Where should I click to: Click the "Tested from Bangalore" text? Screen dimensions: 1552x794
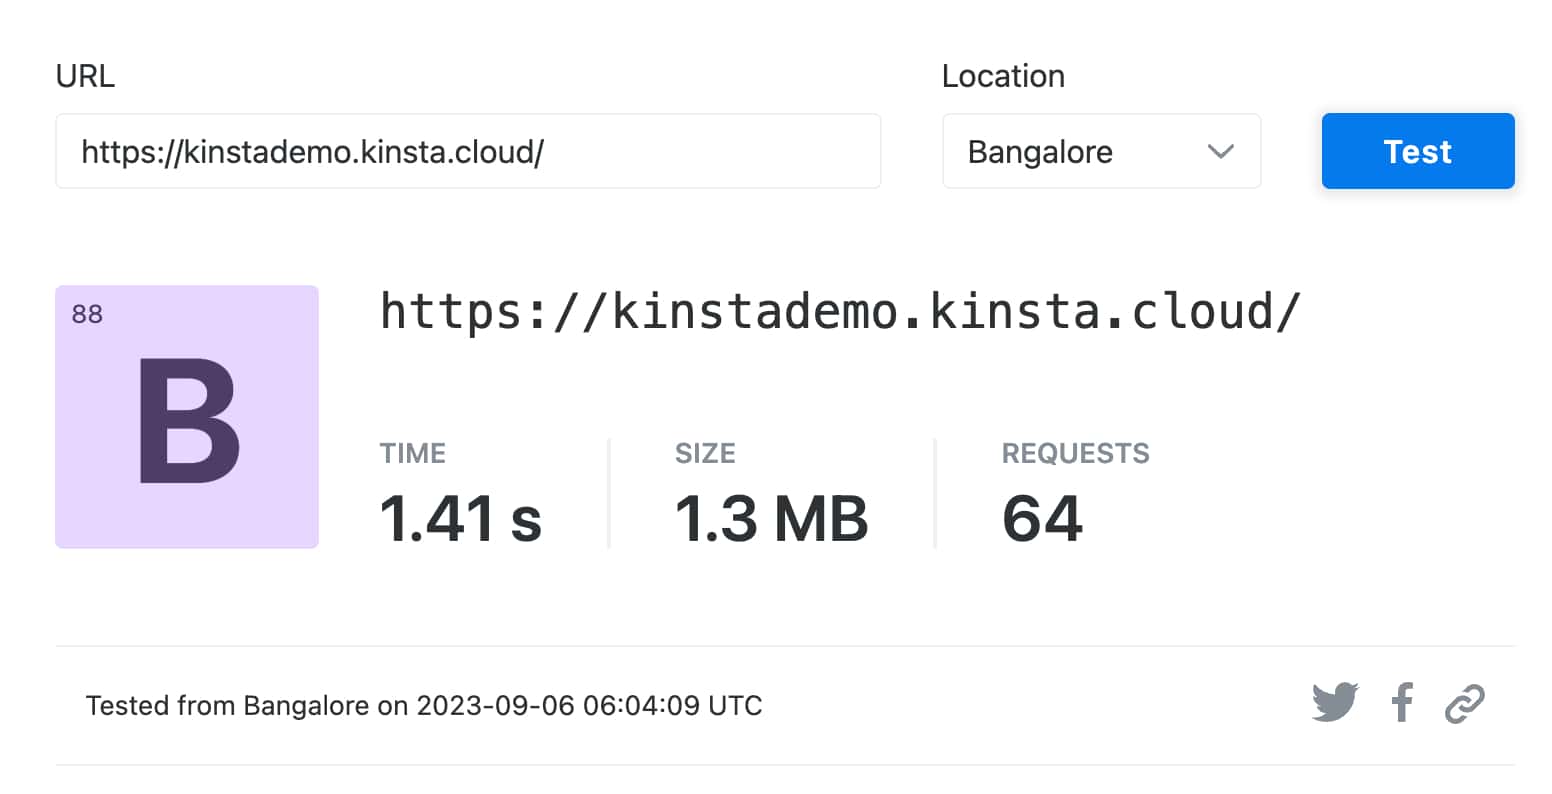pyautogui.click(x=227, y=706)
